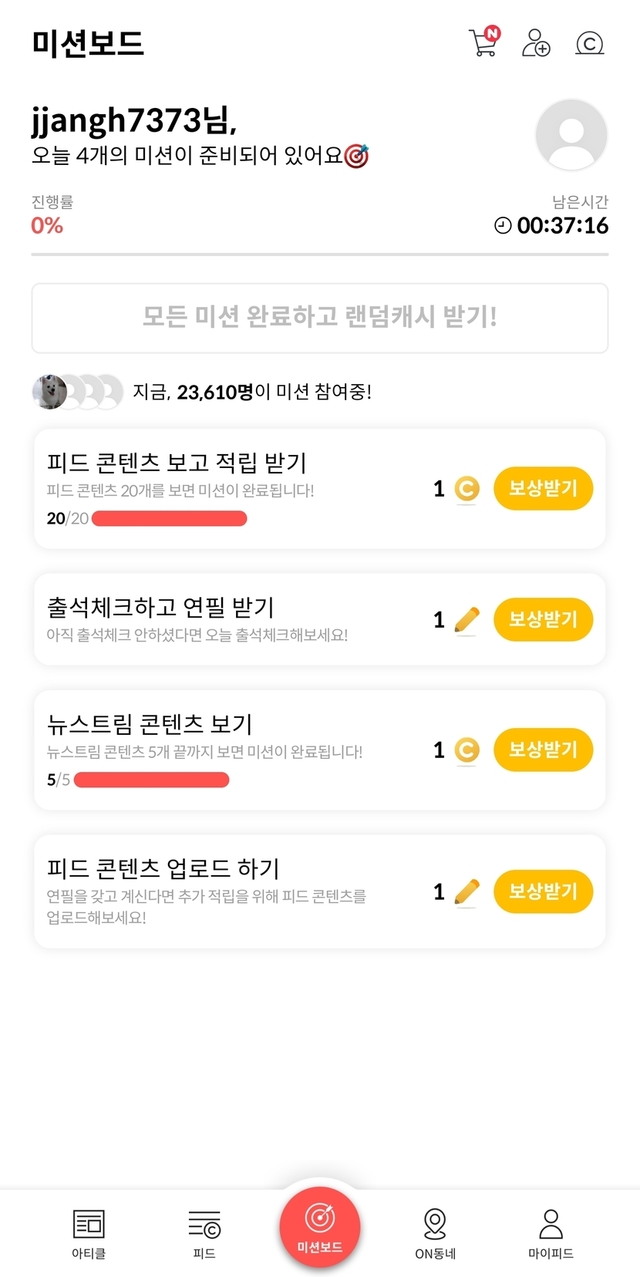
Task: Claim reward for newsstream content mission
Action: 543,750
